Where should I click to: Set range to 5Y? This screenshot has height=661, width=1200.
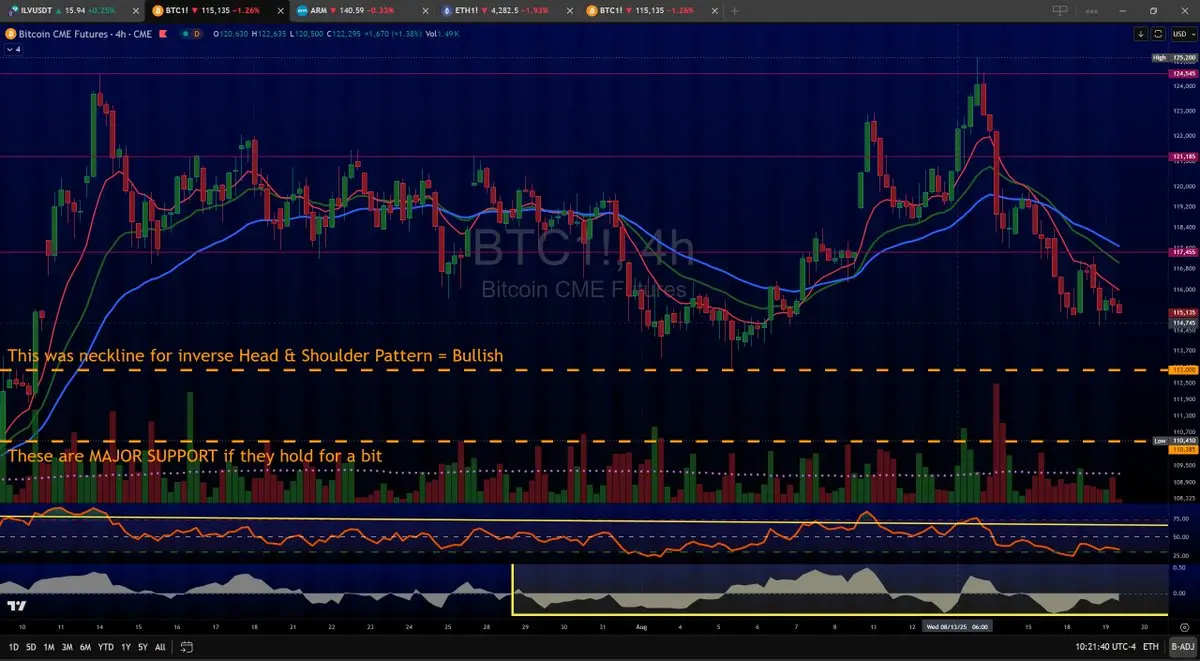[143, 647]
